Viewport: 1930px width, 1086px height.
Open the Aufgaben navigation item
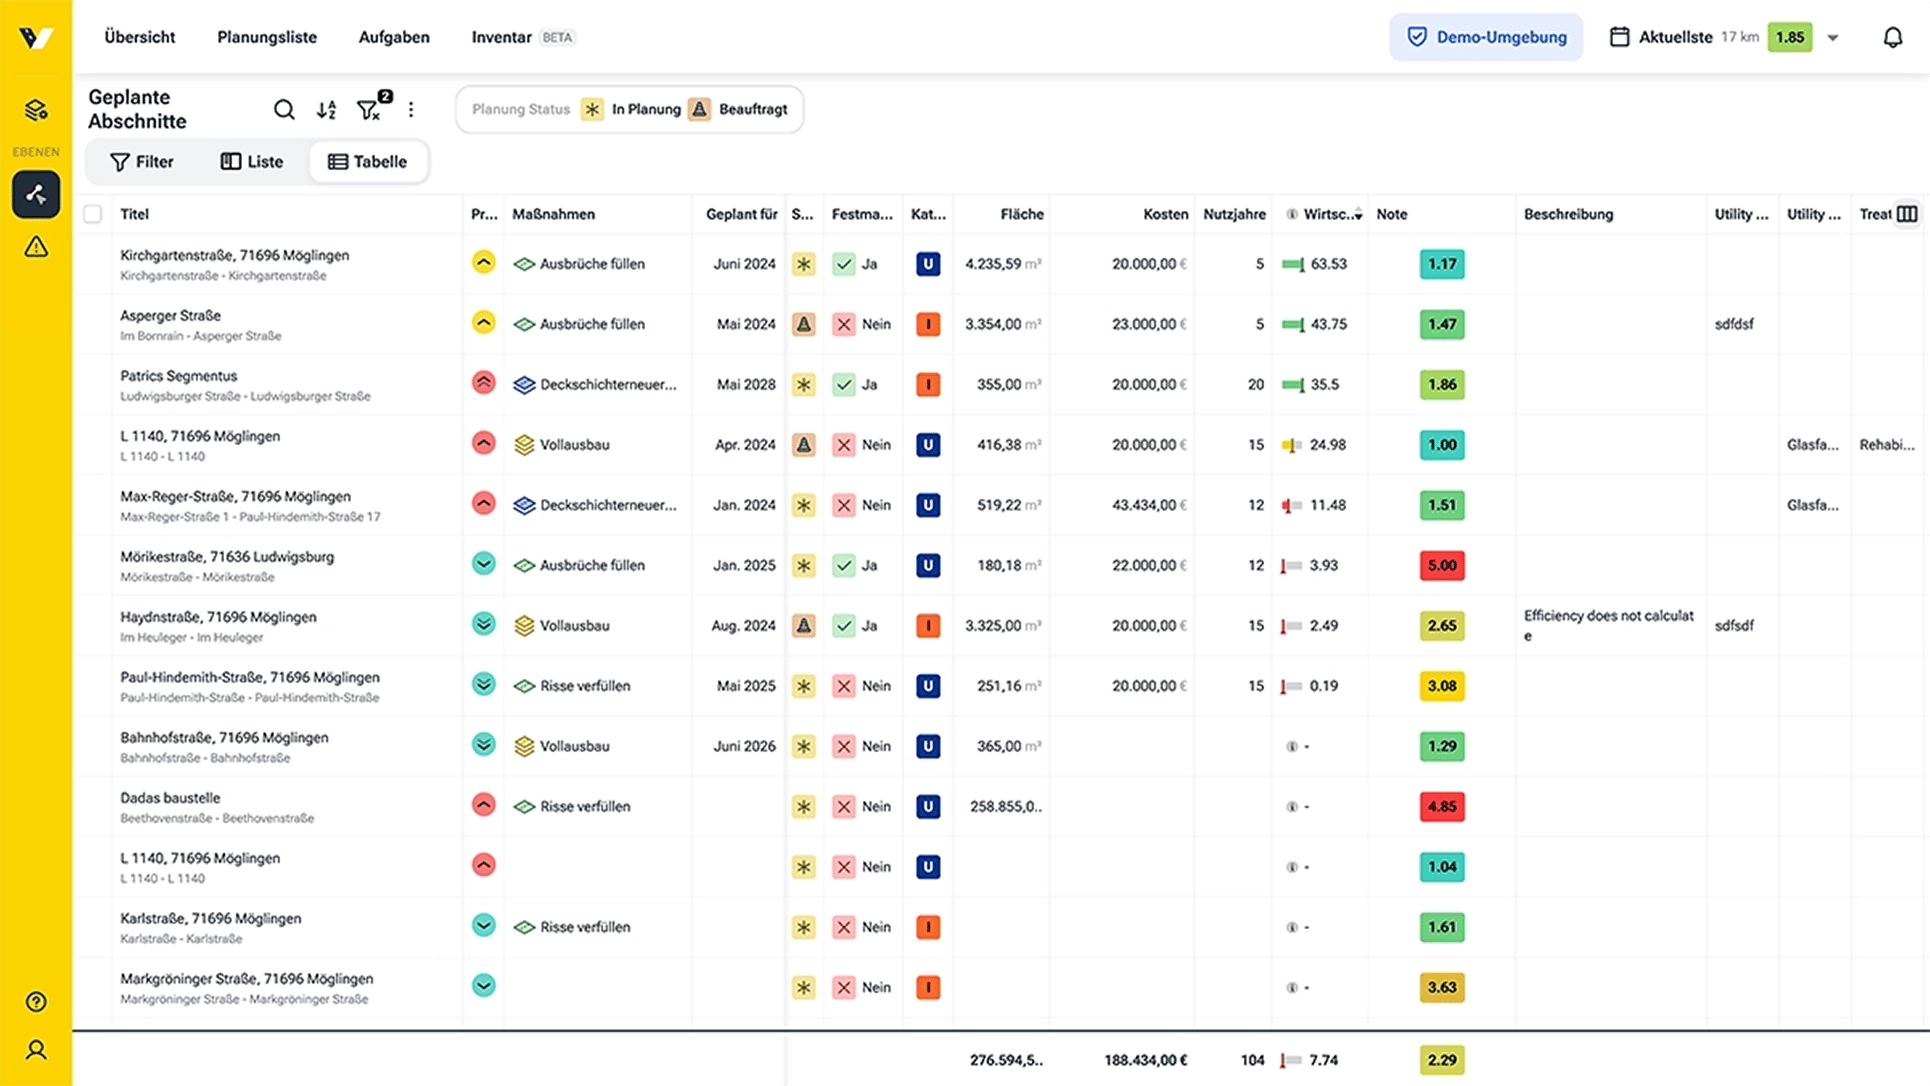[x=394, y=37]
